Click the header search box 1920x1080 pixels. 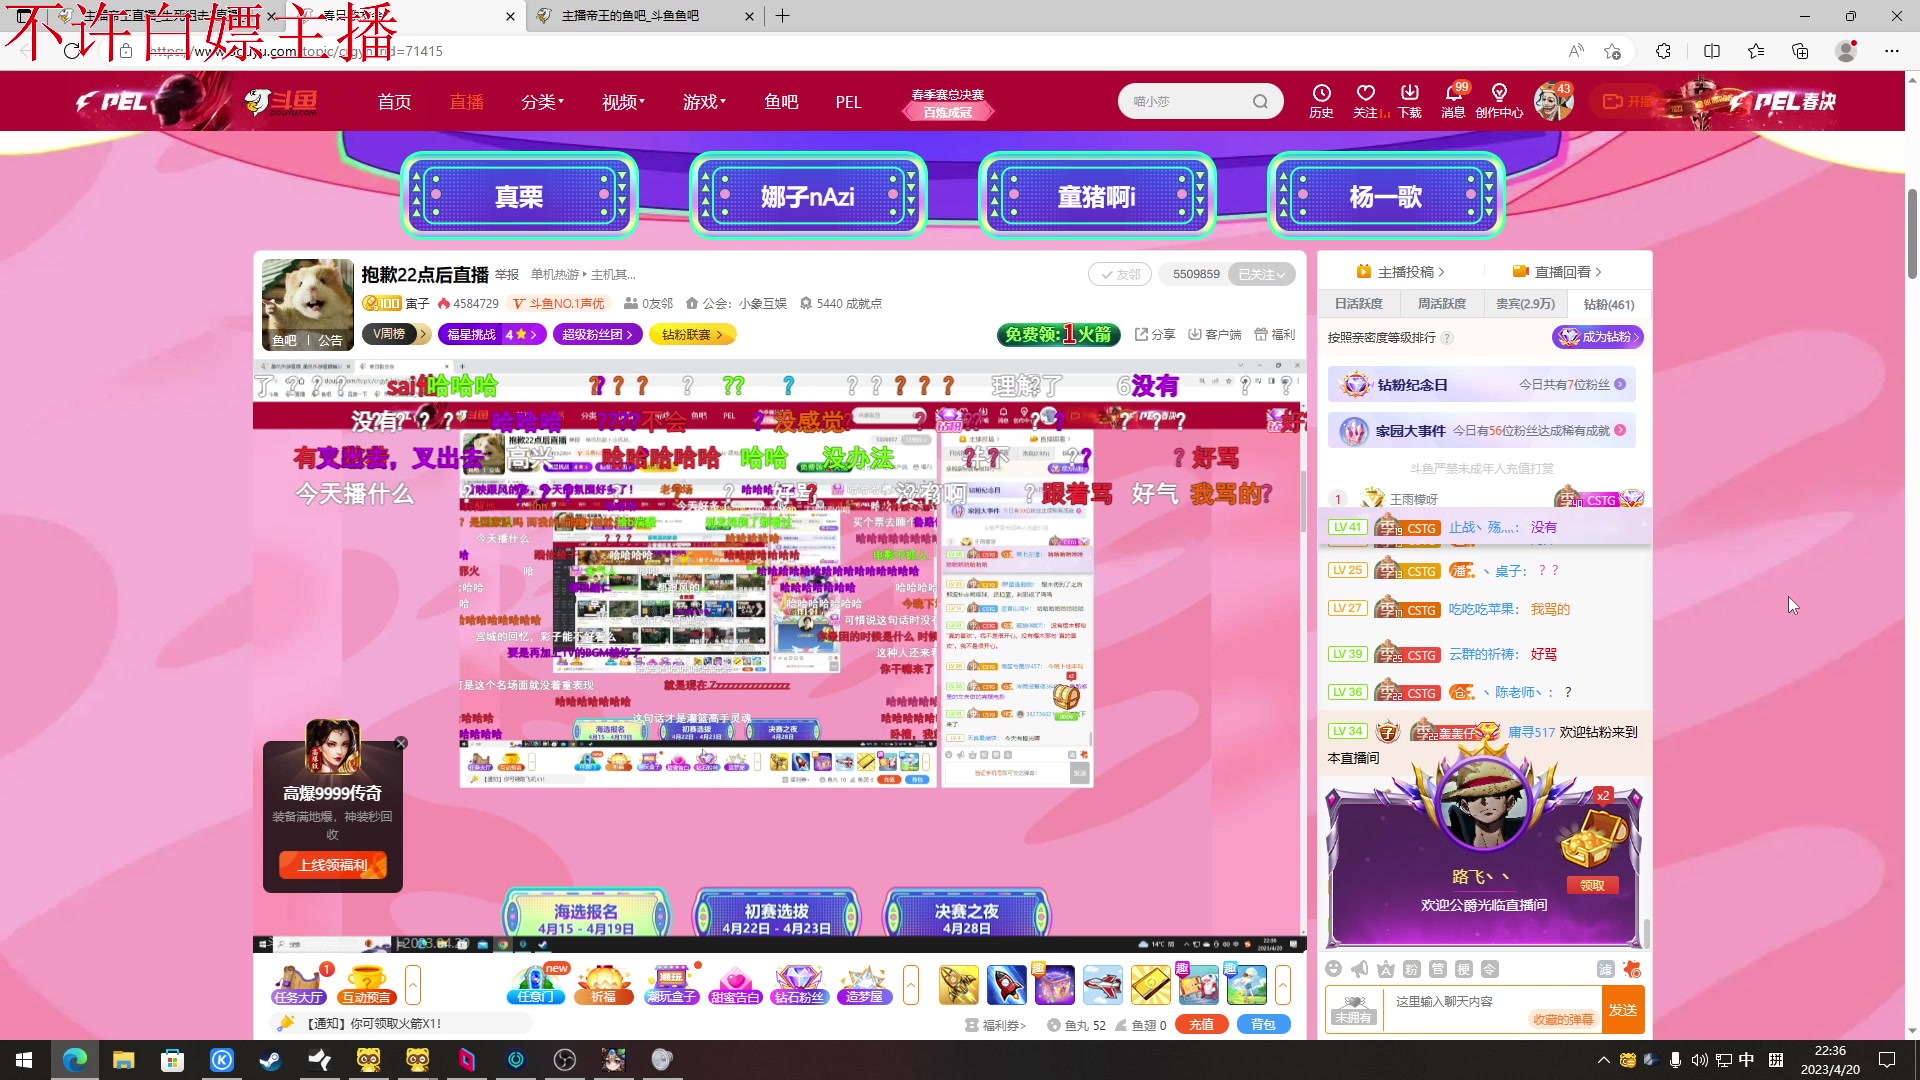pos(1199,101)
